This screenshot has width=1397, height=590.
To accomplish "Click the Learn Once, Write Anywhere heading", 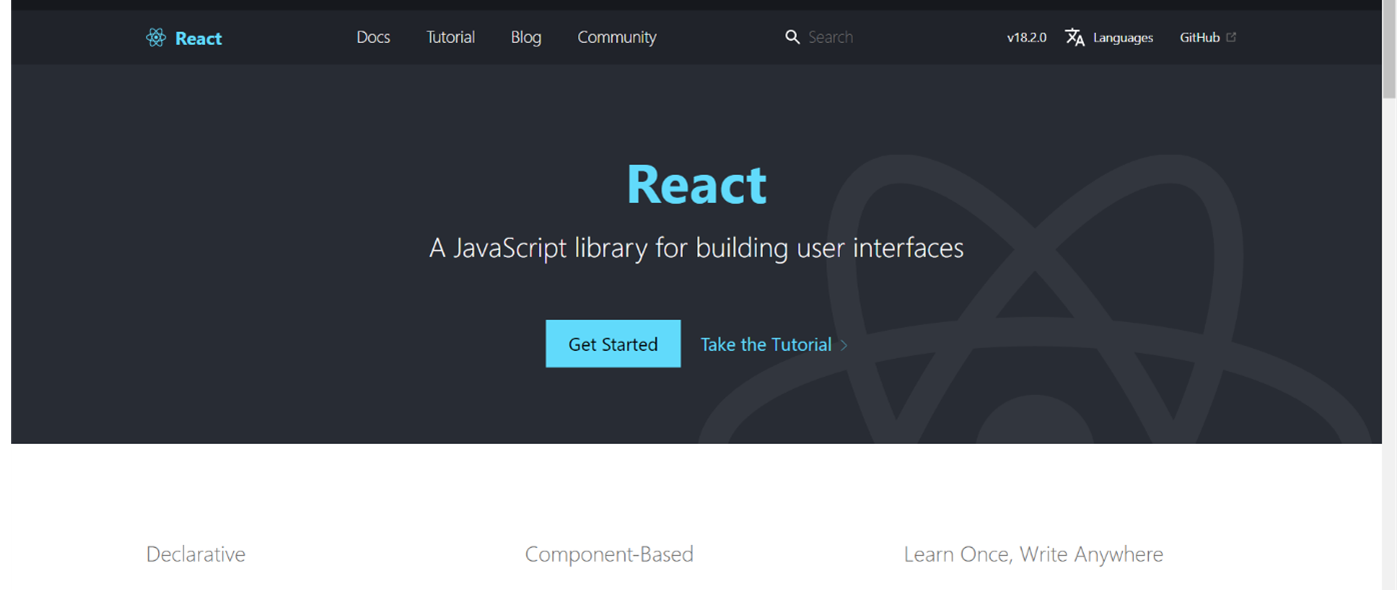I will click(x=1034, y=554).
